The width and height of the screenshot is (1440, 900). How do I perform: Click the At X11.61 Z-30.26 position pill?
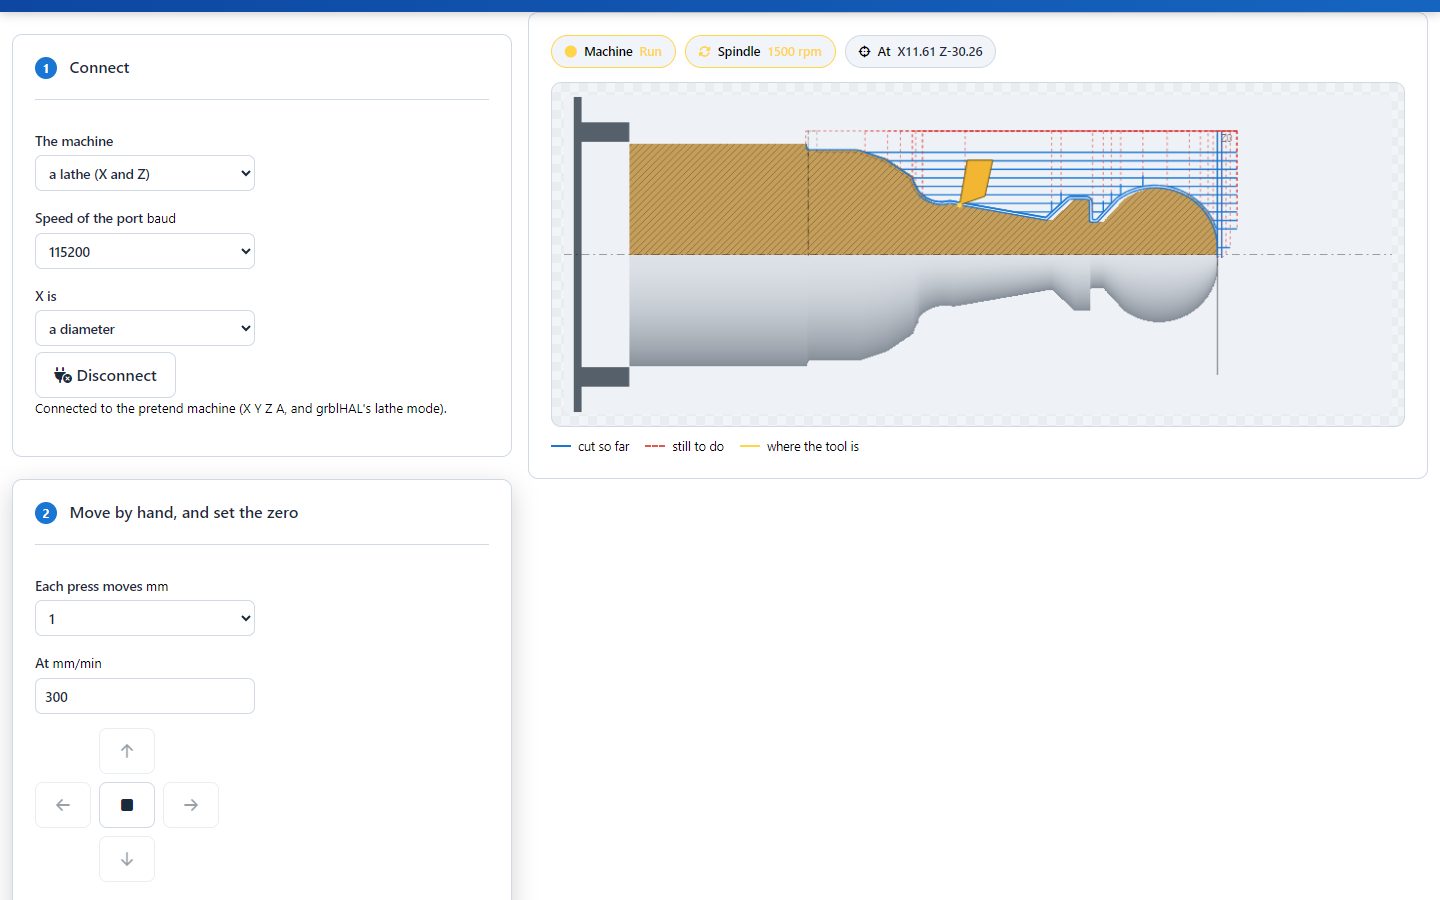coord(920,52)
